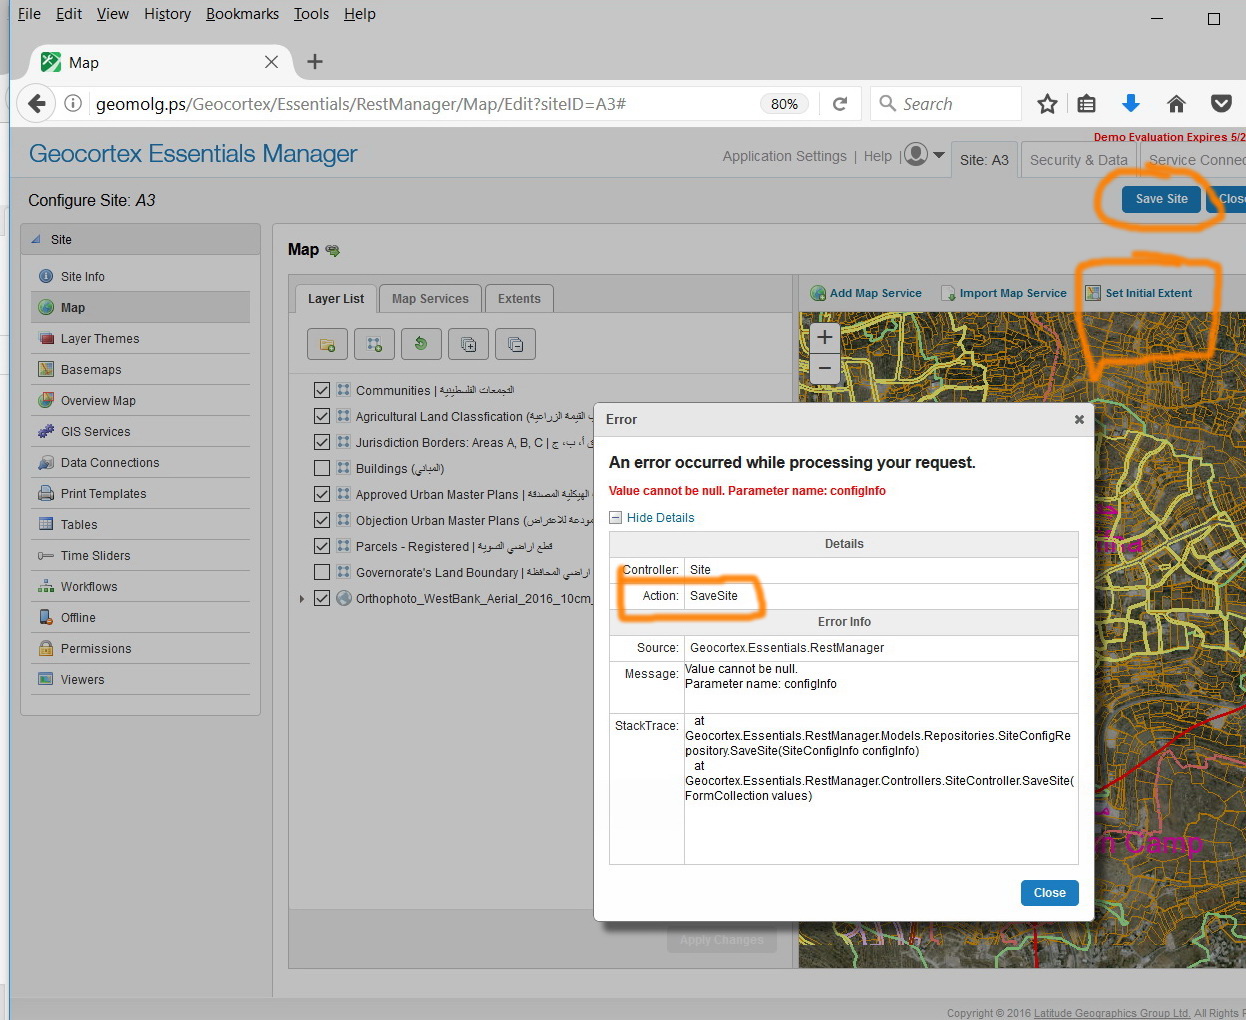The image size is (1246, 1020).
Task: Toggle the Objection Urban Master Plans checkbox
Action: [x=322, y=520]
